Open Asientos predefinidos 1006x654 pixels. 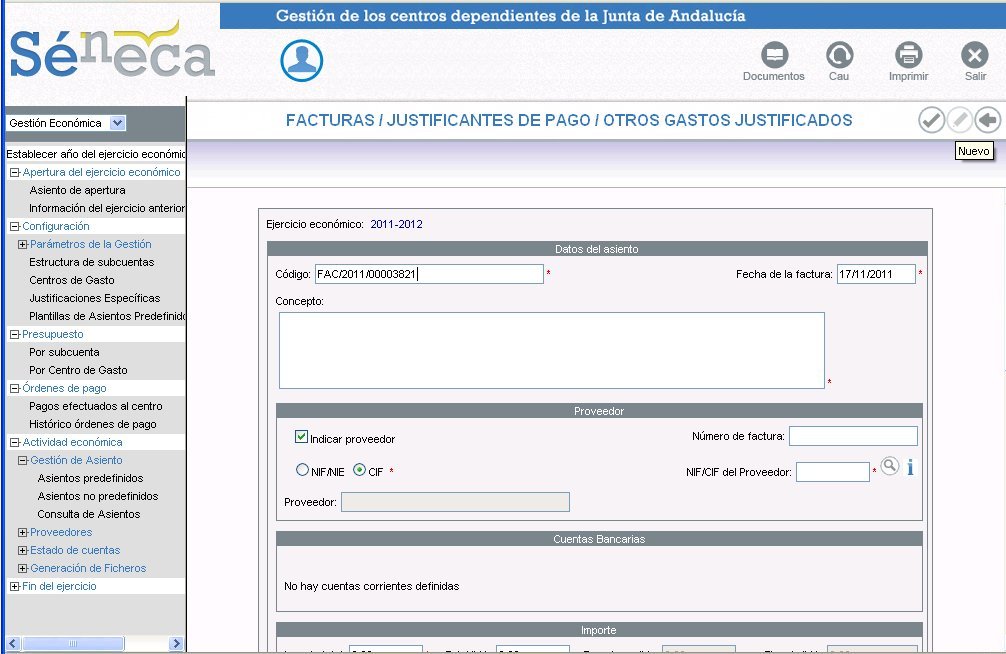pyautogui.click(x=90, y=478)
